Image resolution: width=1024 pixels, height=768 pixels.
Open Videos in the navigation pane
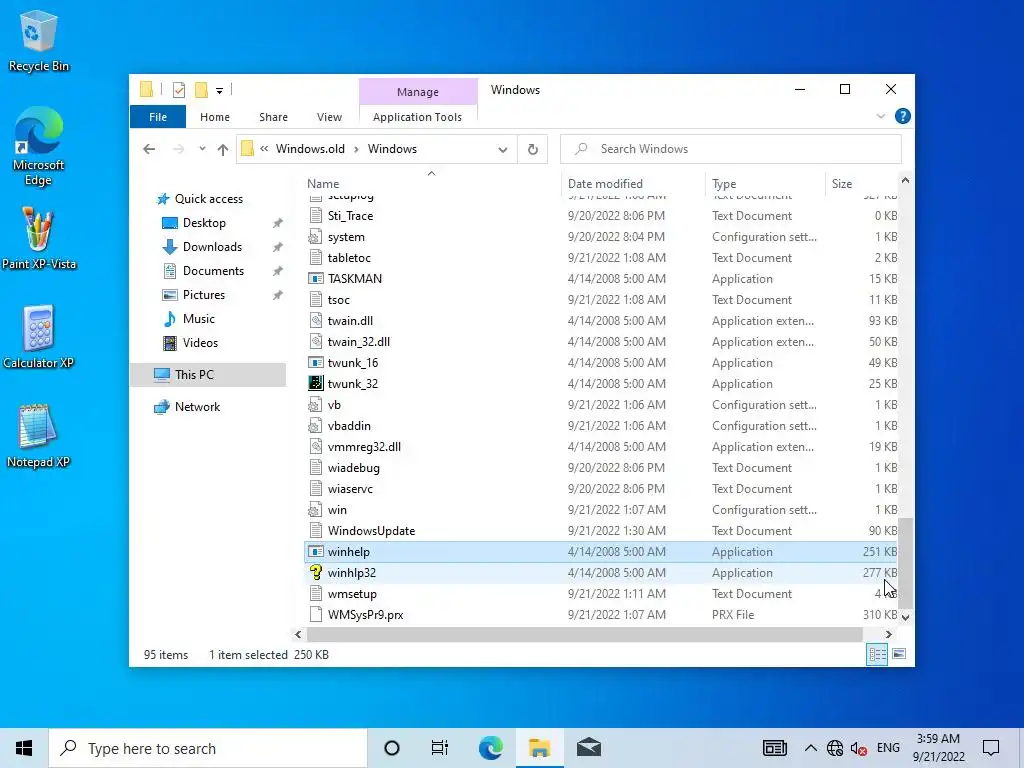pos(200,343)
